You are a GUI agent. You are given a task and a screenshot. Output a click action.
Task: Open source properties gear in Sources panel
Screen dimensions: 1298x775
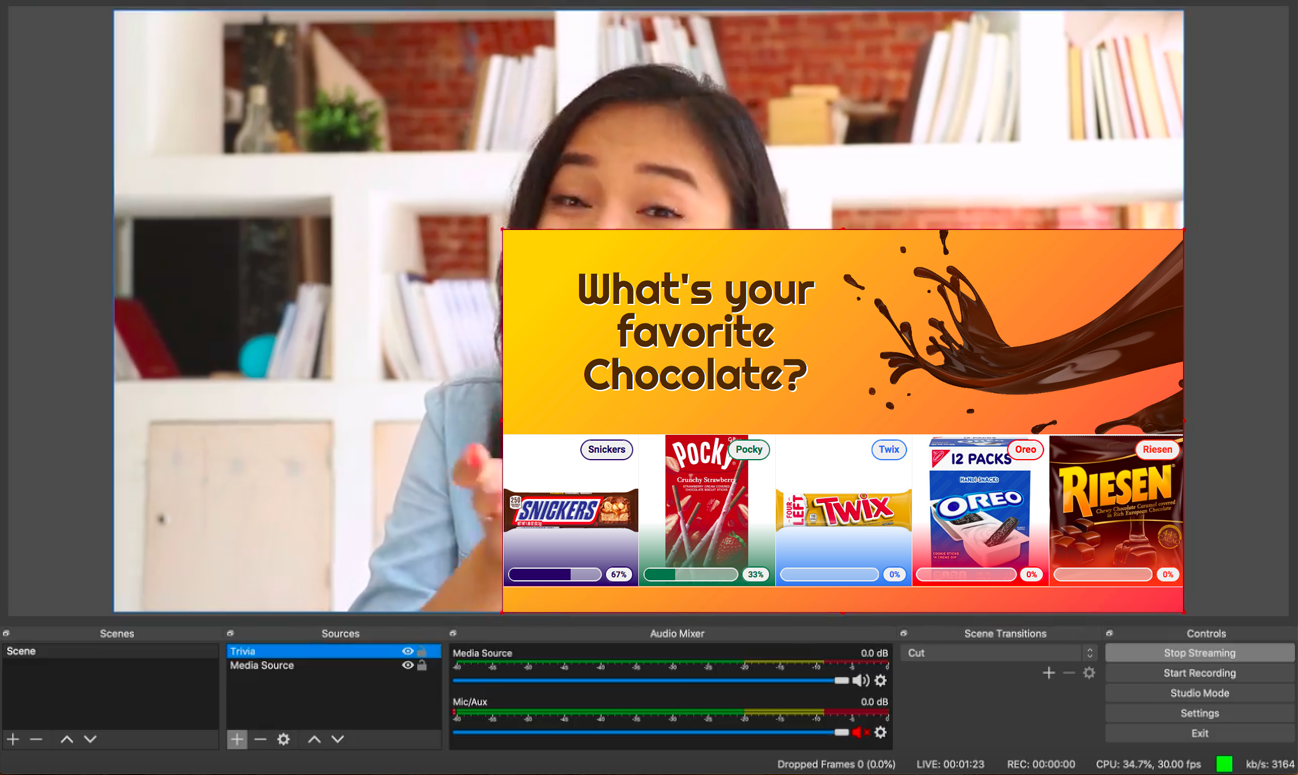click(284, 739)
